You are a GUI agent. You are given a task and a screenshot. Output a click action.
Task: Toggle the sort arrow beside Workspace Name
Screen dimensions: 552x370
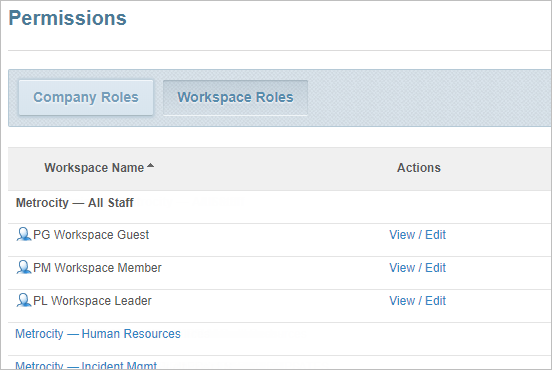[x=151, y=165]
